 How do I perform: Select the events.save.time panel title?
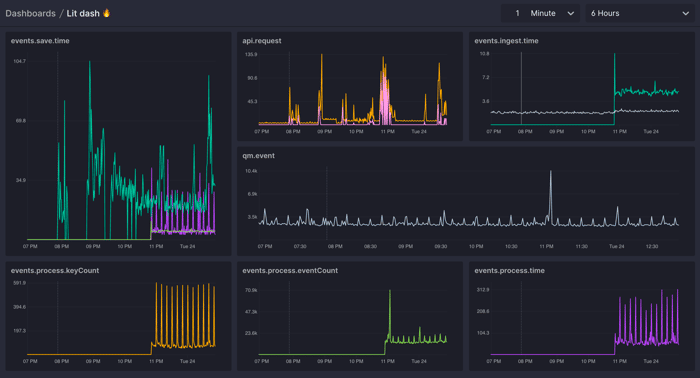click(x=40, y=41)
